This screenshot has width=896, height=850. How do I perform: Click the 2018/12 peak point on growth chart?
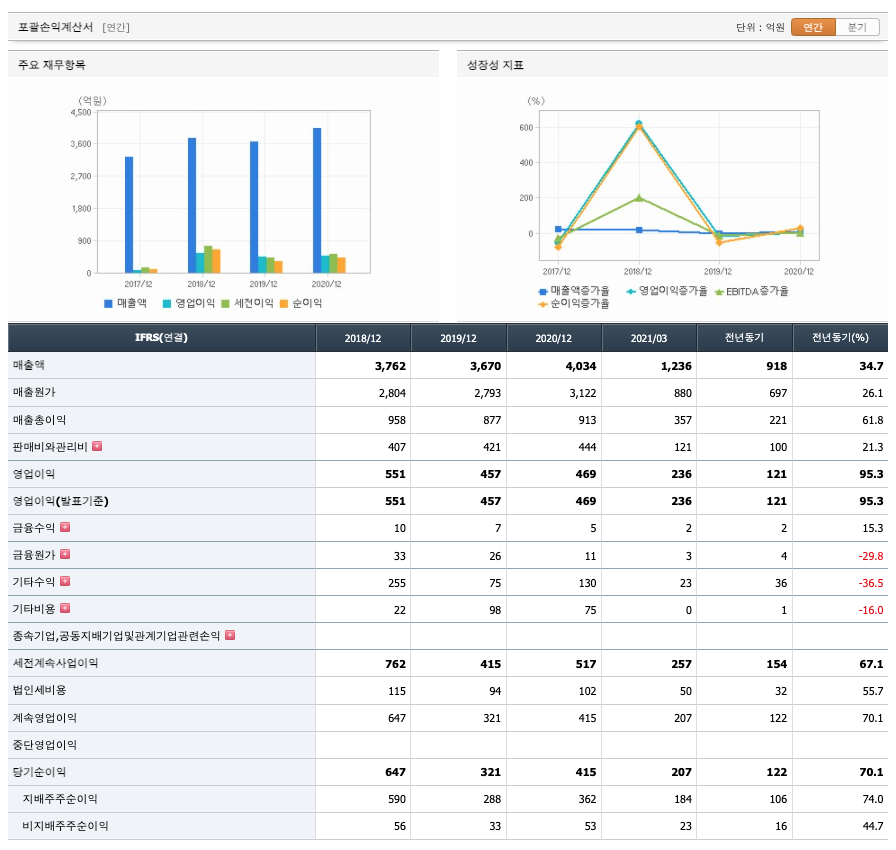coord(639,123)
